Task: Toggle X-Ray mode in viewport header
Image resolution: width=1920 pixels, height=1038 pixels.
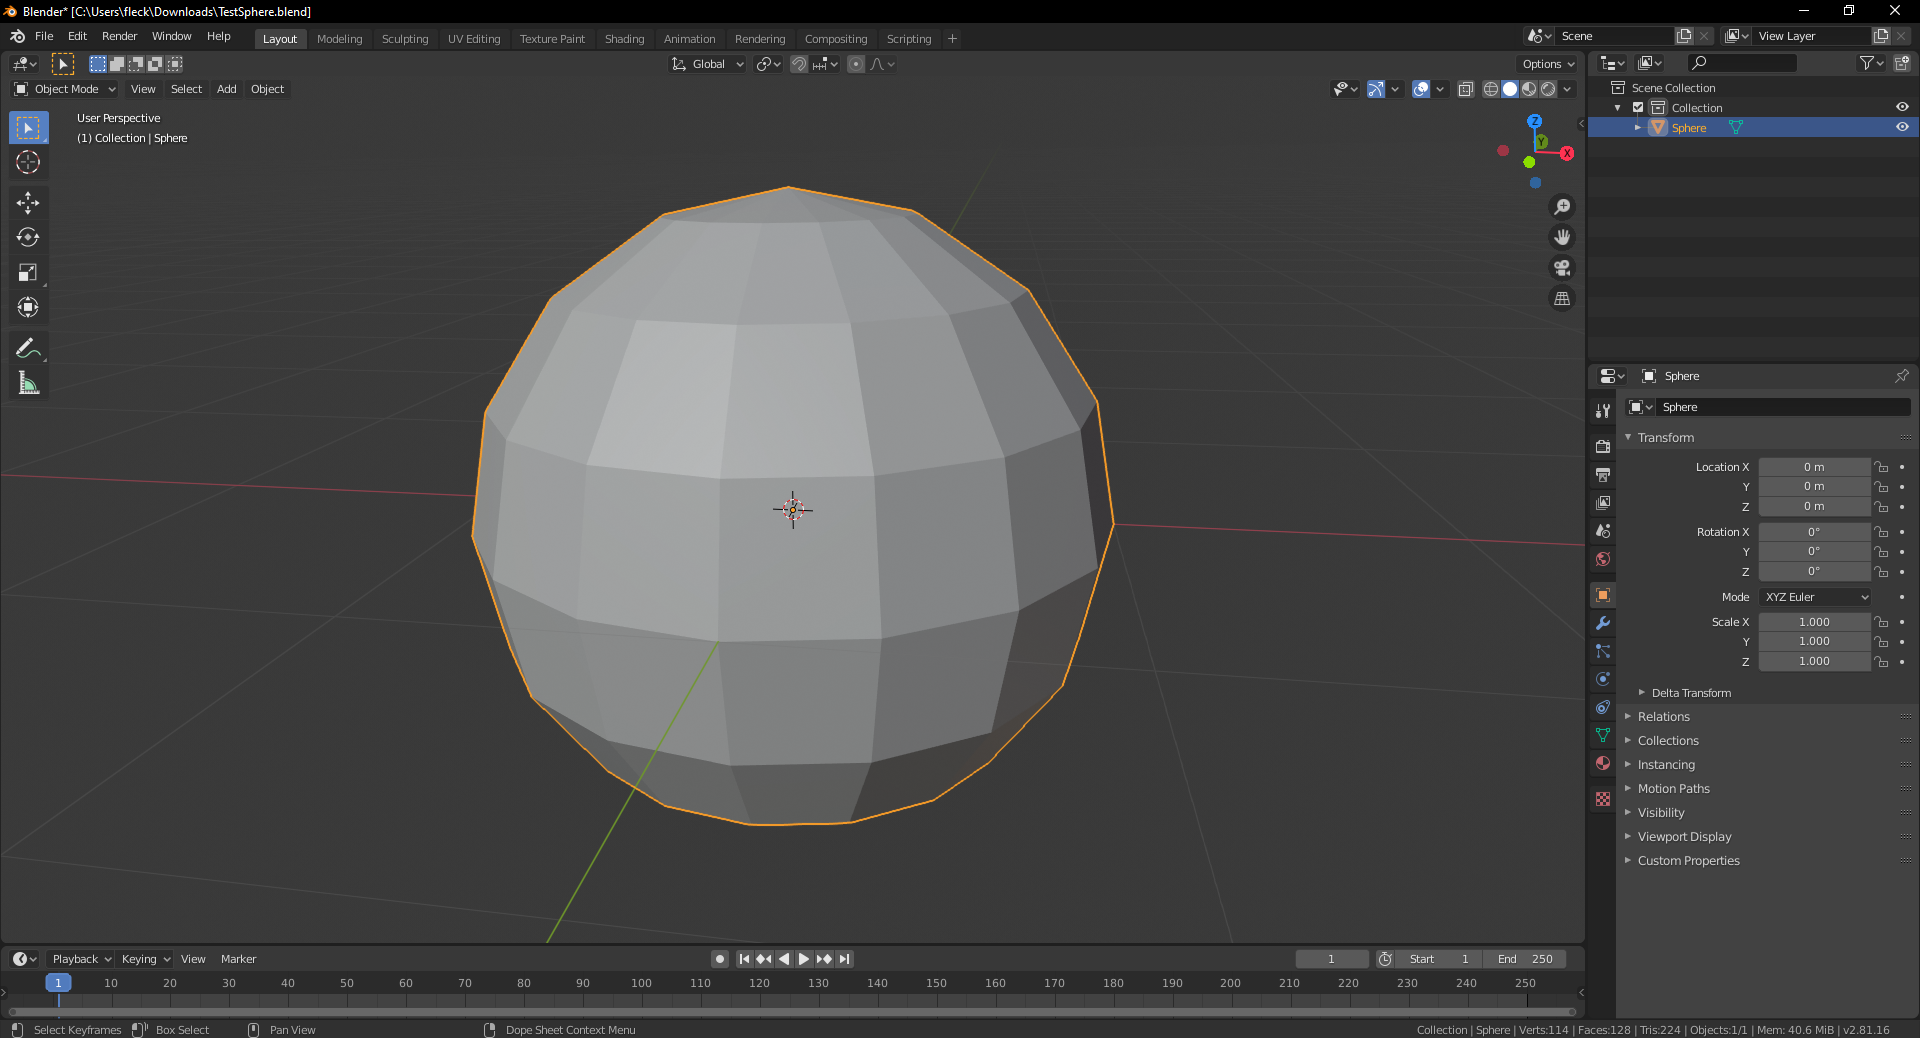Action: pos(1465,89)
